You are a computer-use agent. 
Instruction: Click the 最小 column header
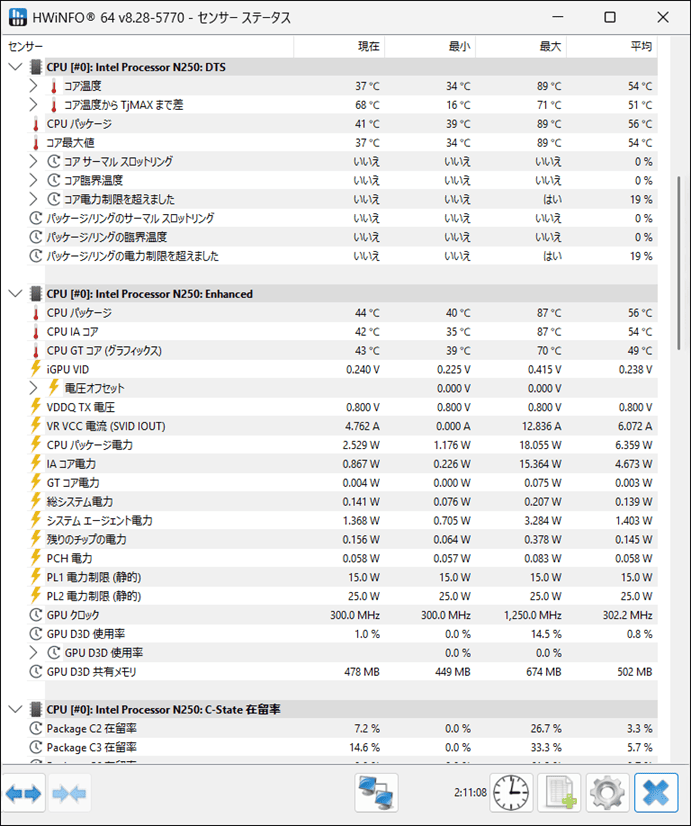[430, 46]
